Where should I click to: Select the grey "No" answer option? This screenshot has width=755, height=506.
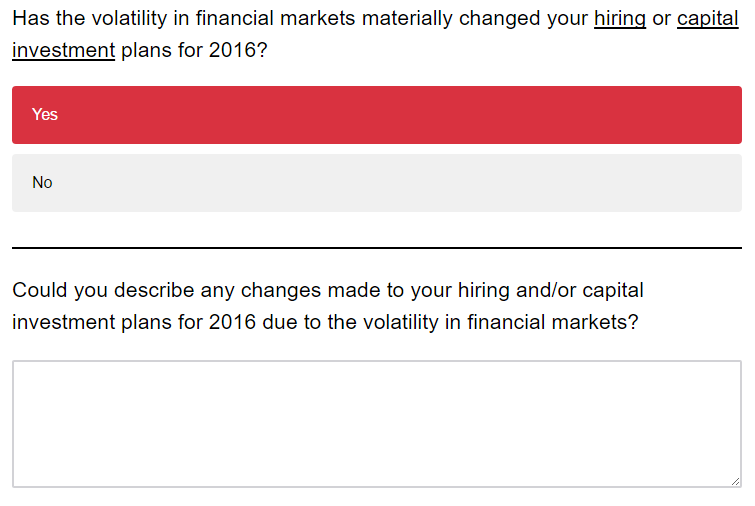click(x=377, y=183)
